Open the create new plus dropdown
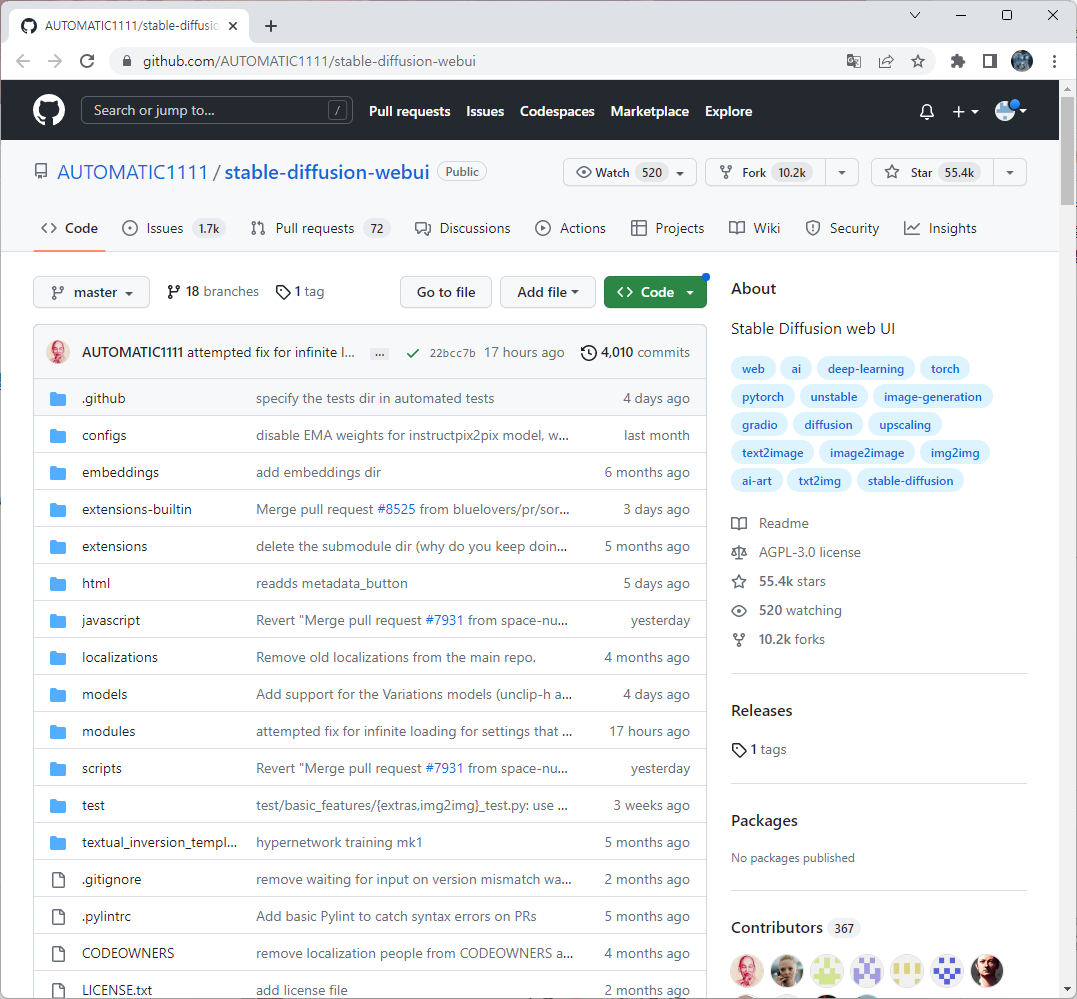1077x999 pixels. (965, 111)
